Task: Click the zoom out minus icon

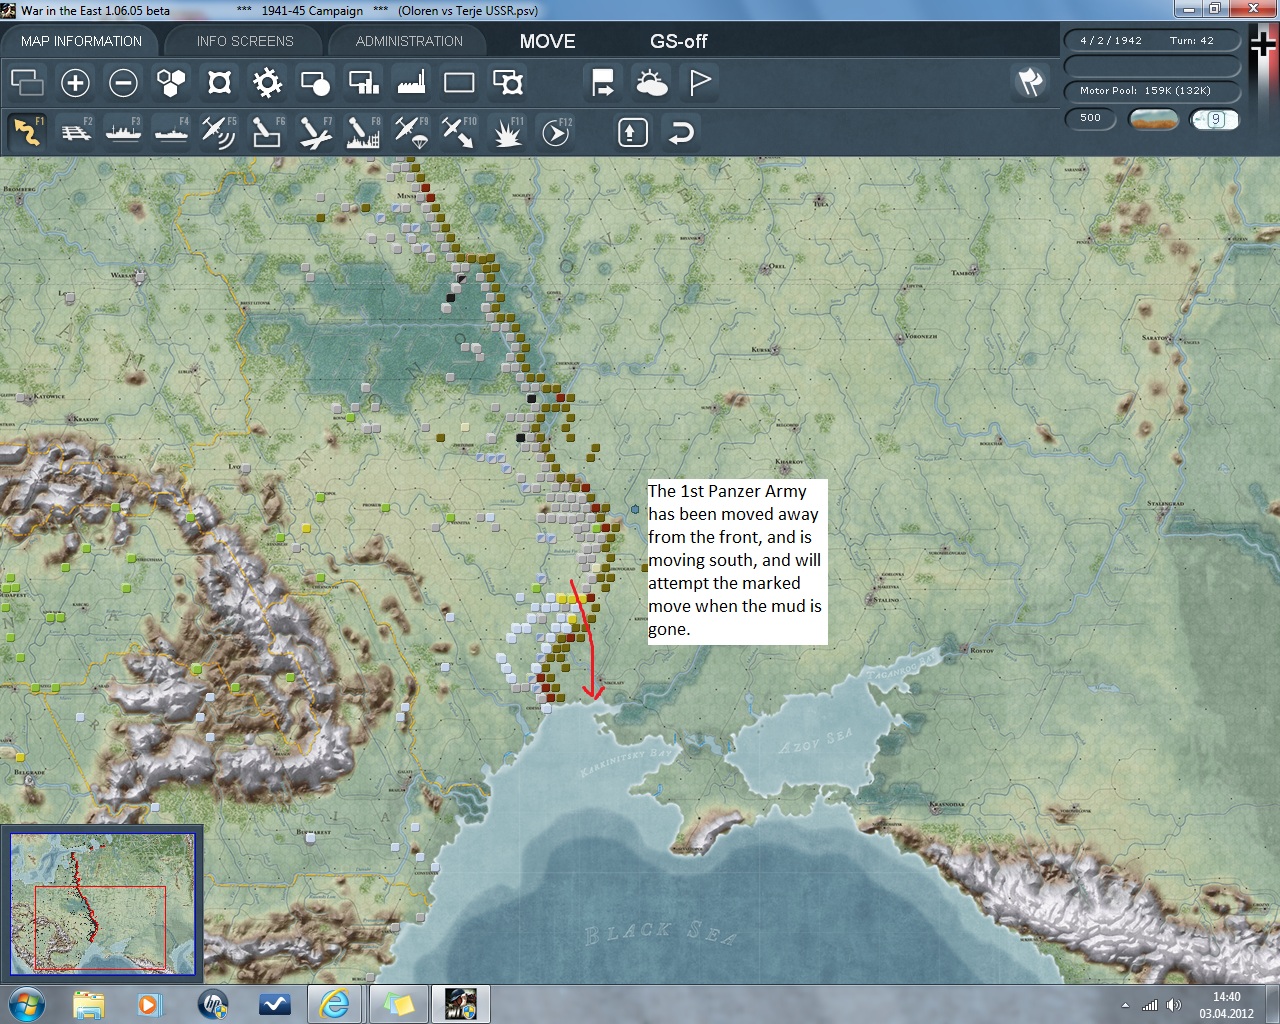Action: point(123,83)
